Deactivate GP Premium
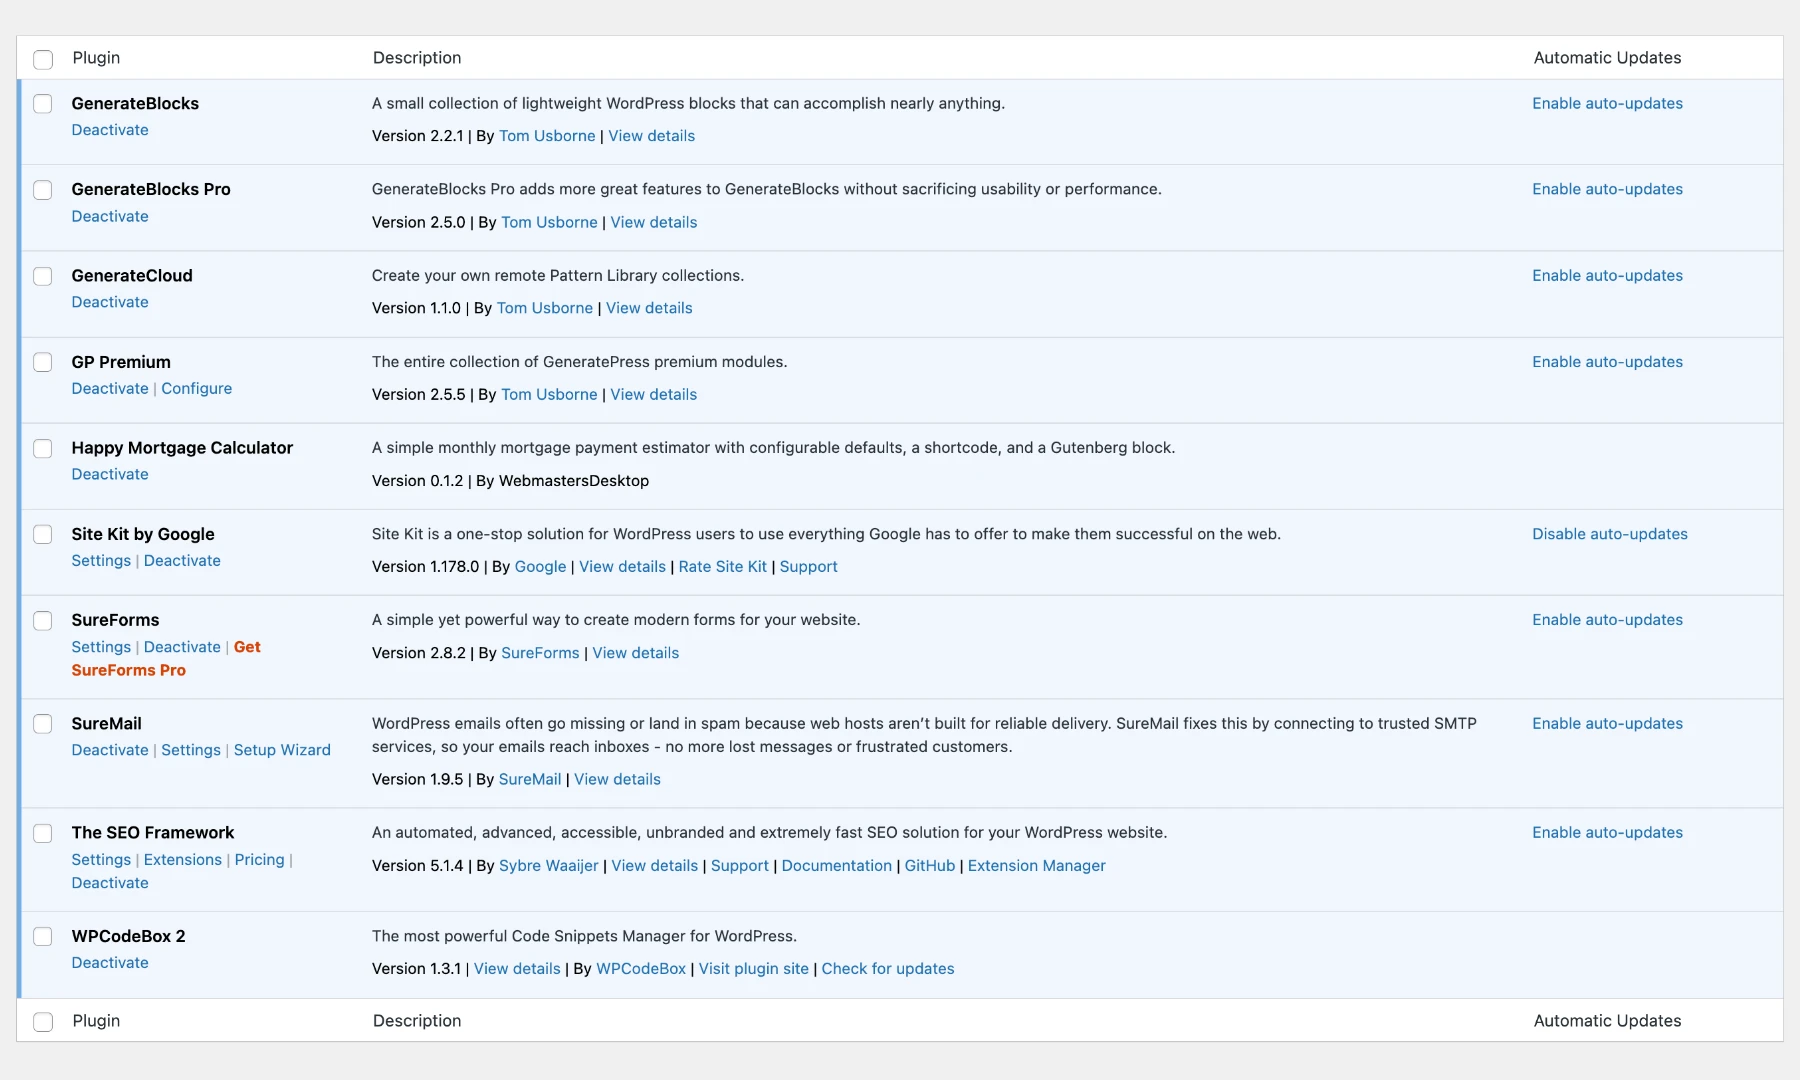 (x=110, y=388)
